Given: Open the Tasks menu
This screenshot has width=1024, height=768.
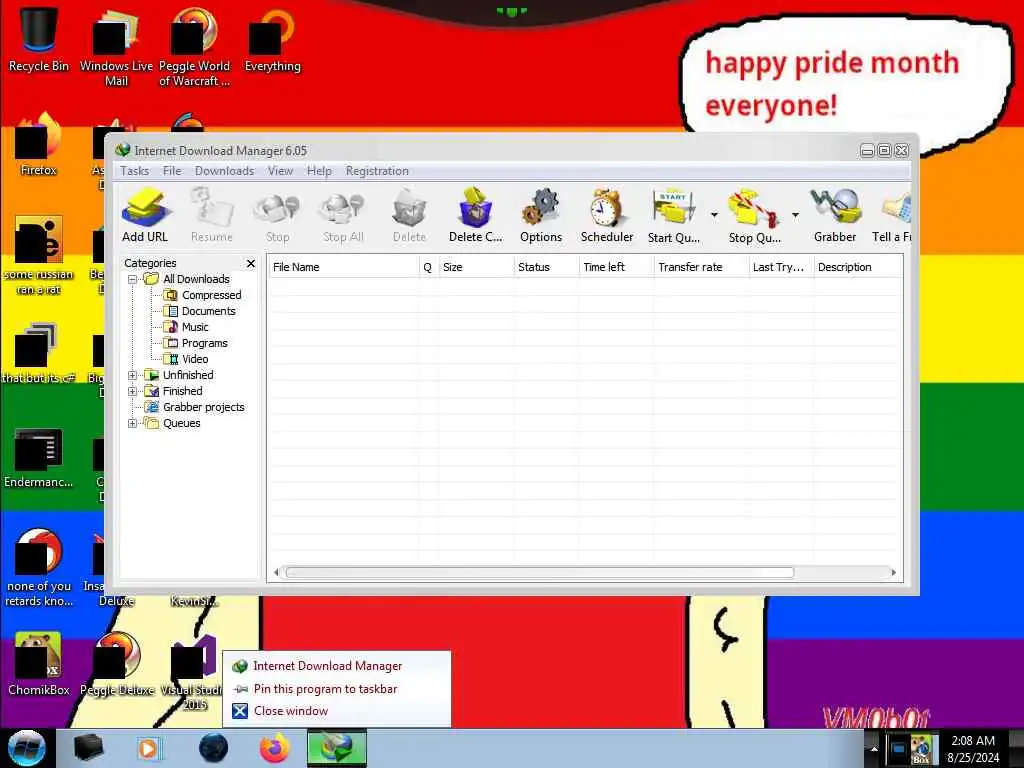Looking at the screenshot, I should 135,171.
